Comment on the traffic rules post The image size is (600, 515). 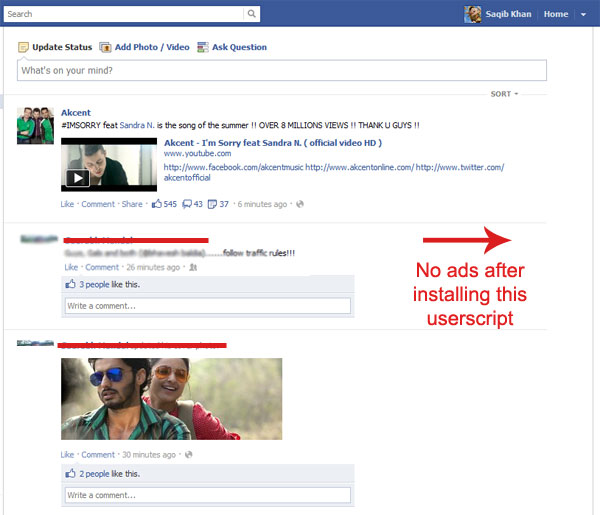pyautogui.click(x=102, y=267)
